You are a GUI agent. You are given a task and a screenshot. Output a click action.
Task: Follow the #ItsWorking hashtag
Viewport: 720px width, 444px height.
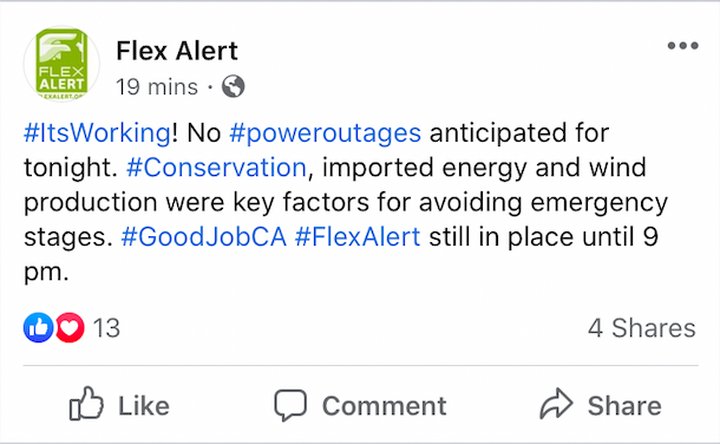97,133
